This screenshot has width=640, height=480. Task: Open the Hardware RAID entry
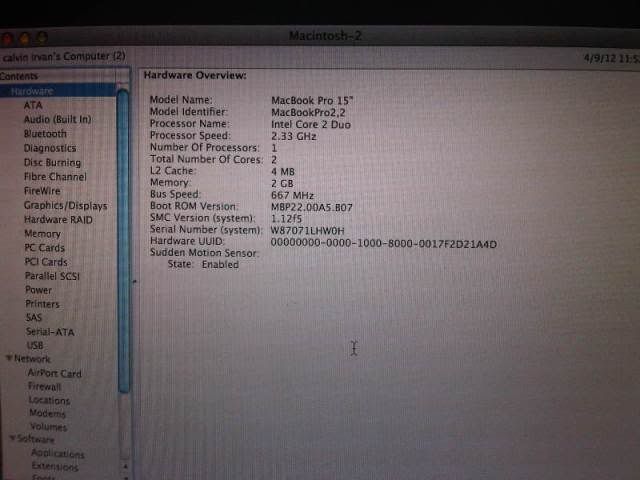(58, 220)
